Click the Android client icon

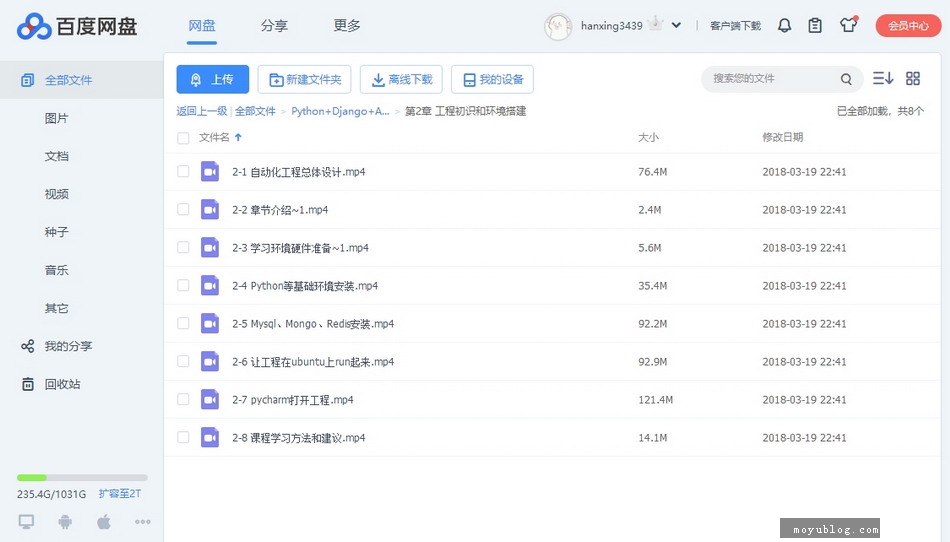pos(65,521)
